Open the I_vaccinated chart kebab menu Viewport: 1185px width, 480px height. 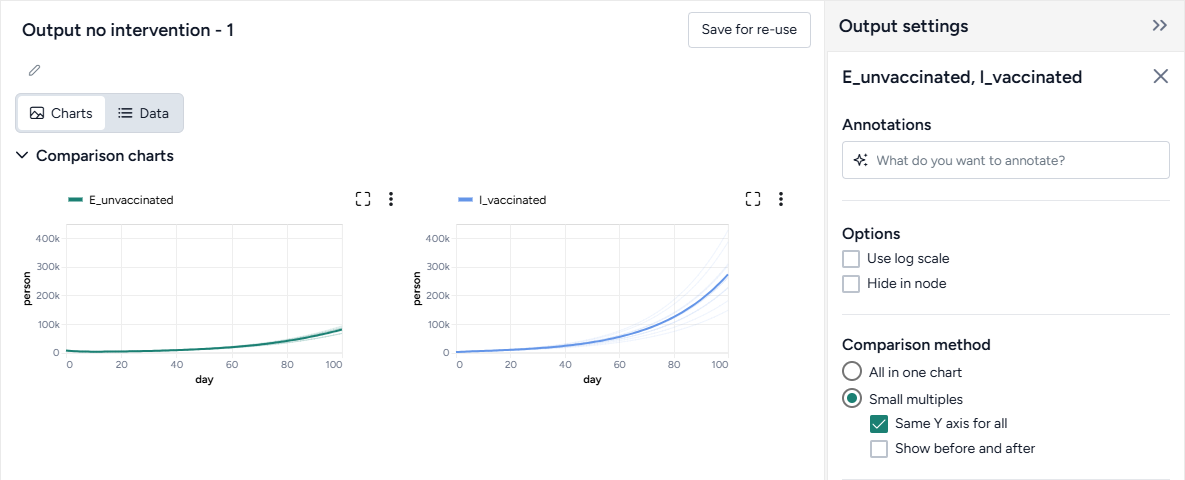click(781, 199)
